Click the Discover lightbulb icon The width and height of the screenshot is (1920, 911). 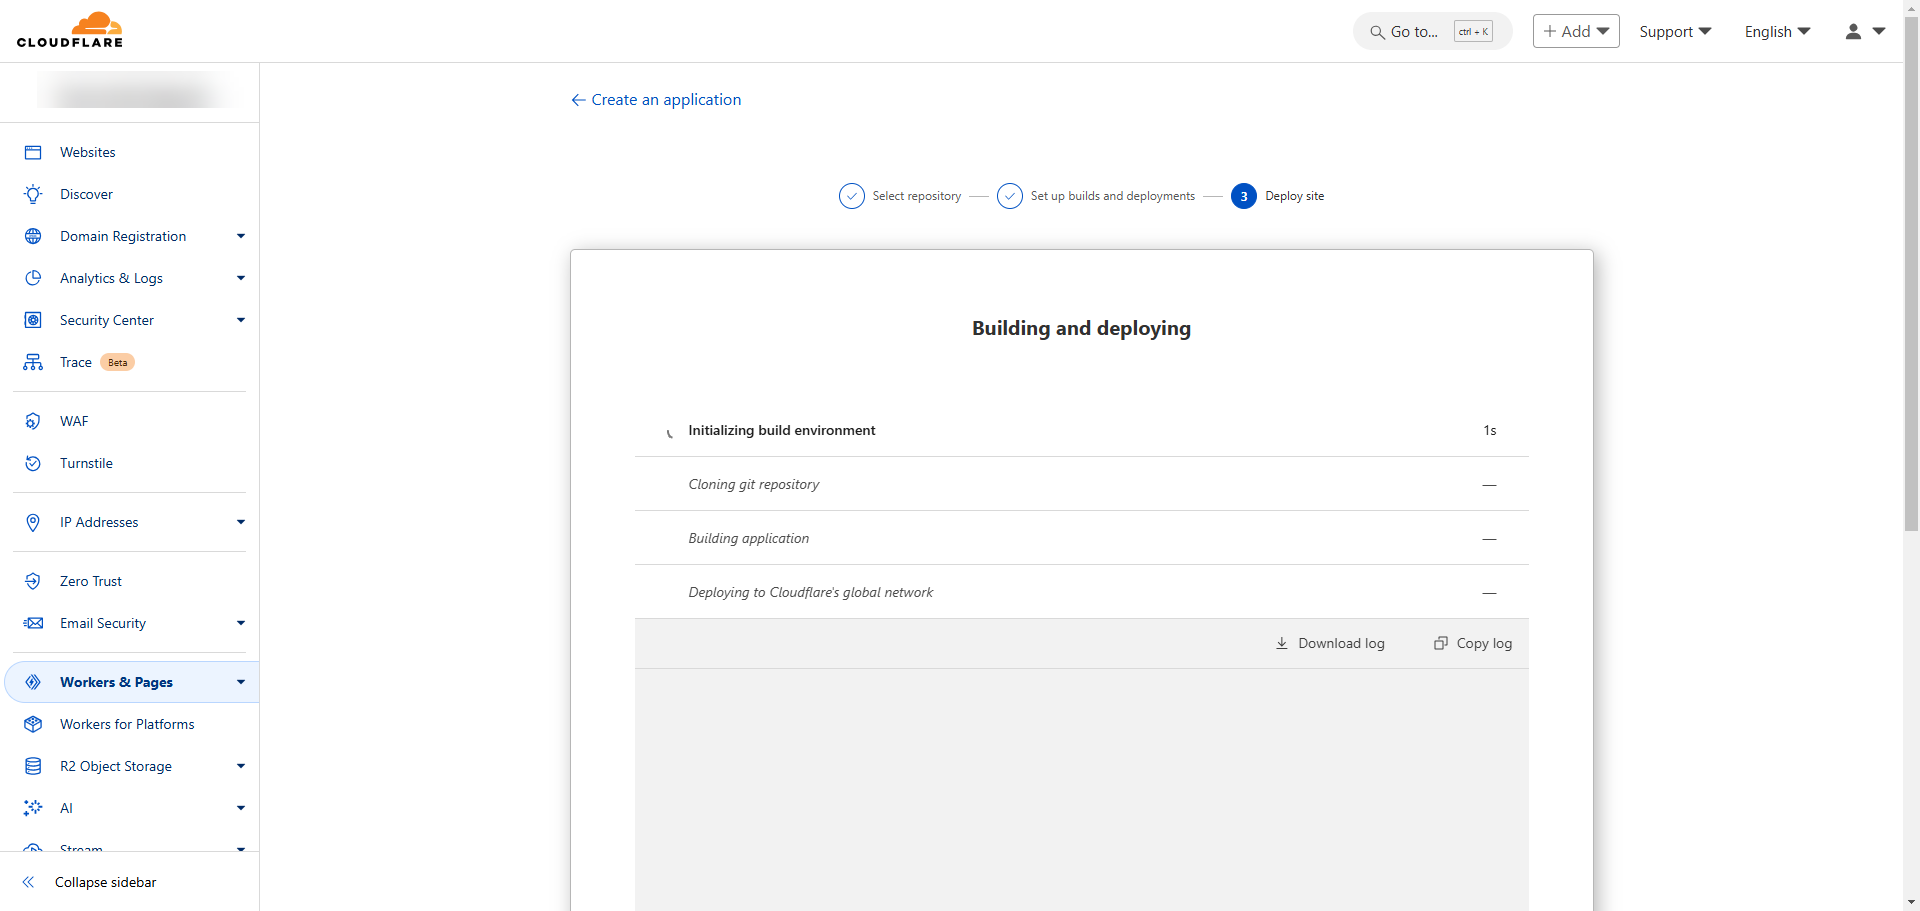(33, 194)
